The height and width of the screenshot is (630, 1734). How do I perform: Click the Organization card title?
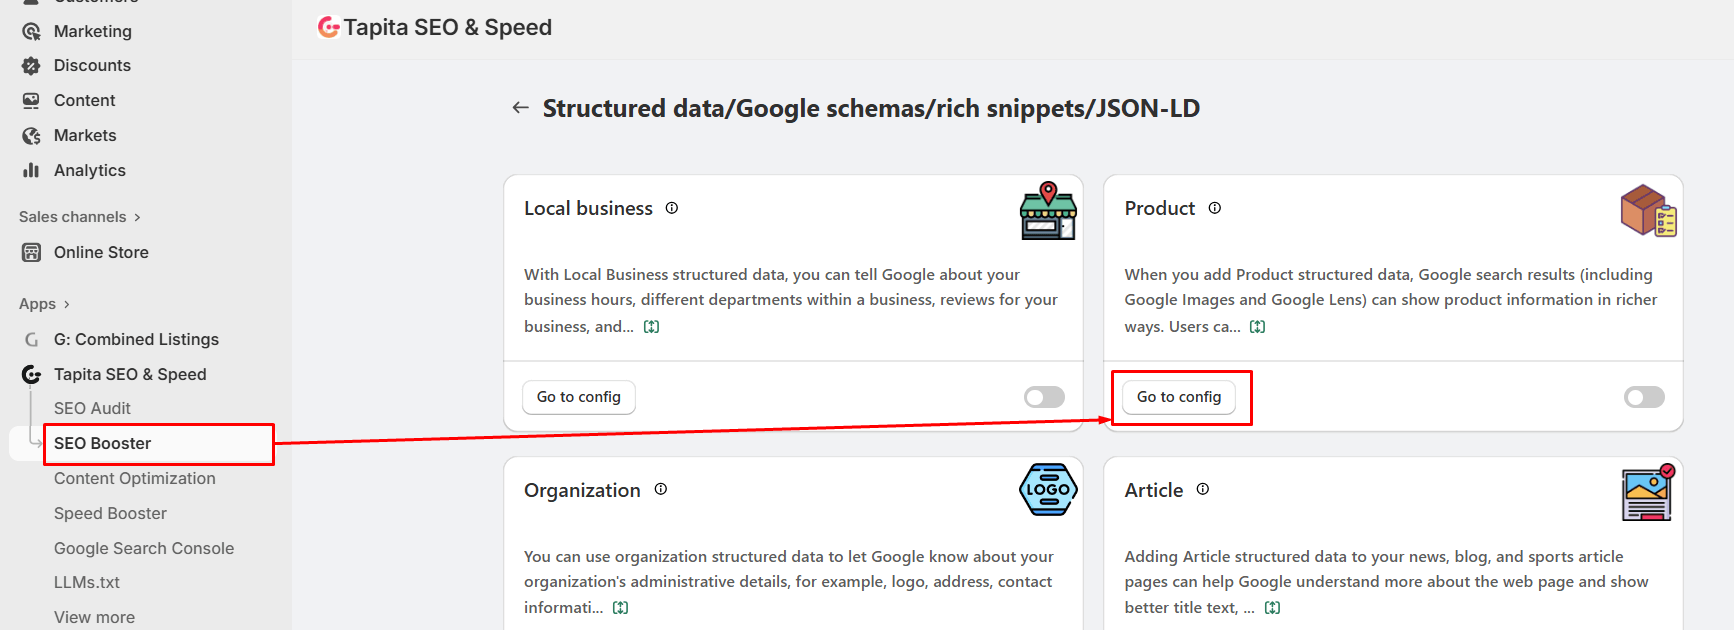[582, 490]
